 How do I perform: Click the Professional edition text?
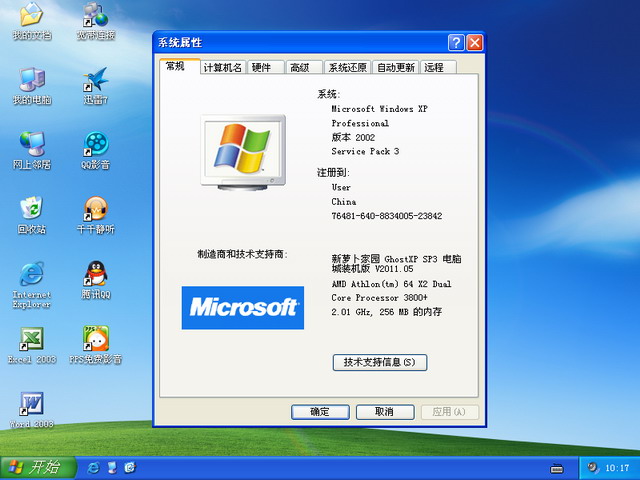[360, 123]
